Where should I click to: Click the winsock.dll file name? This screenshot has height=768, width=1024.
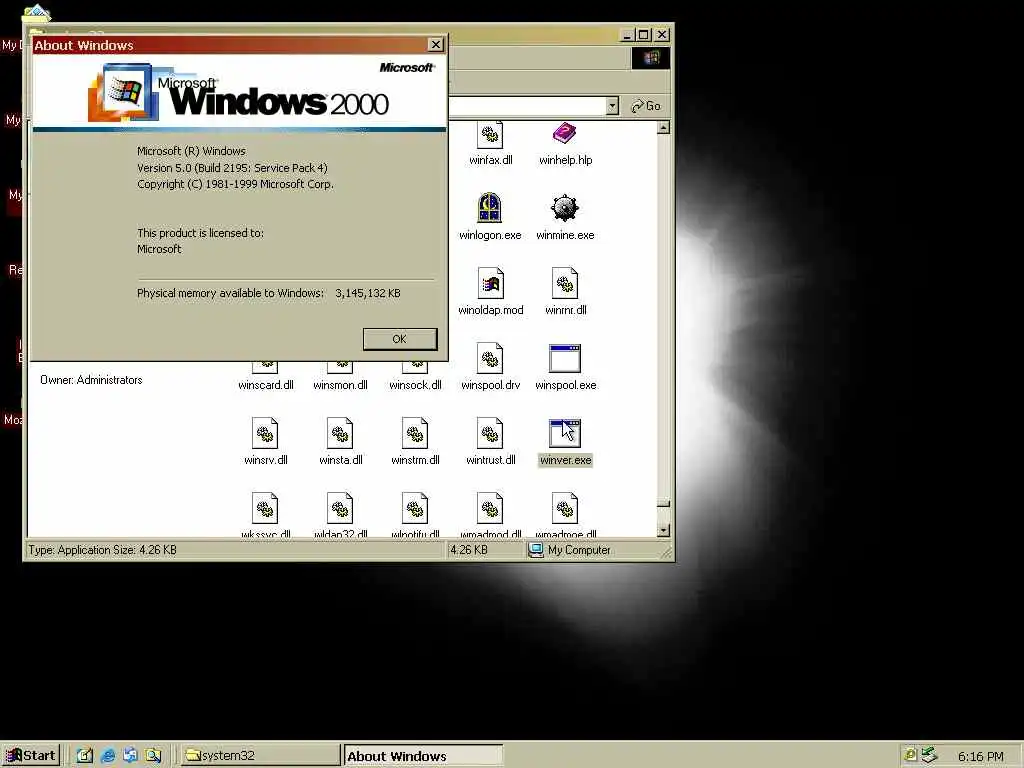click(x=415, y=385)
